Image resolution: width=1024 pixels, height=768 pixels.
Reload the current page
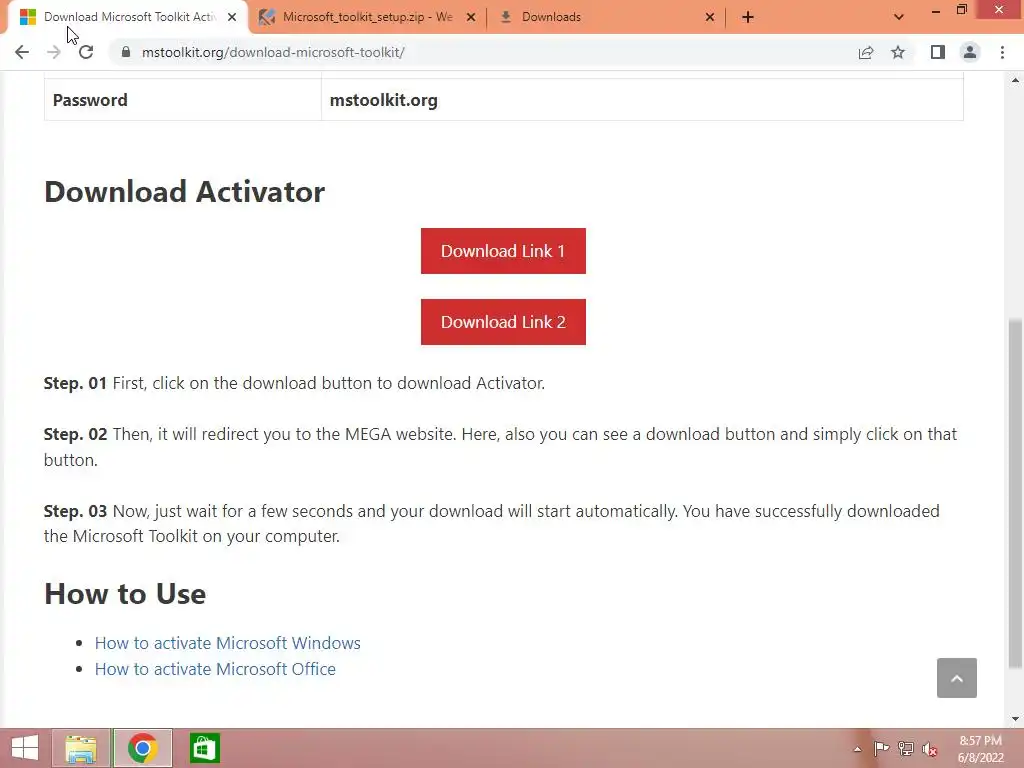click(x=86, y=52)
